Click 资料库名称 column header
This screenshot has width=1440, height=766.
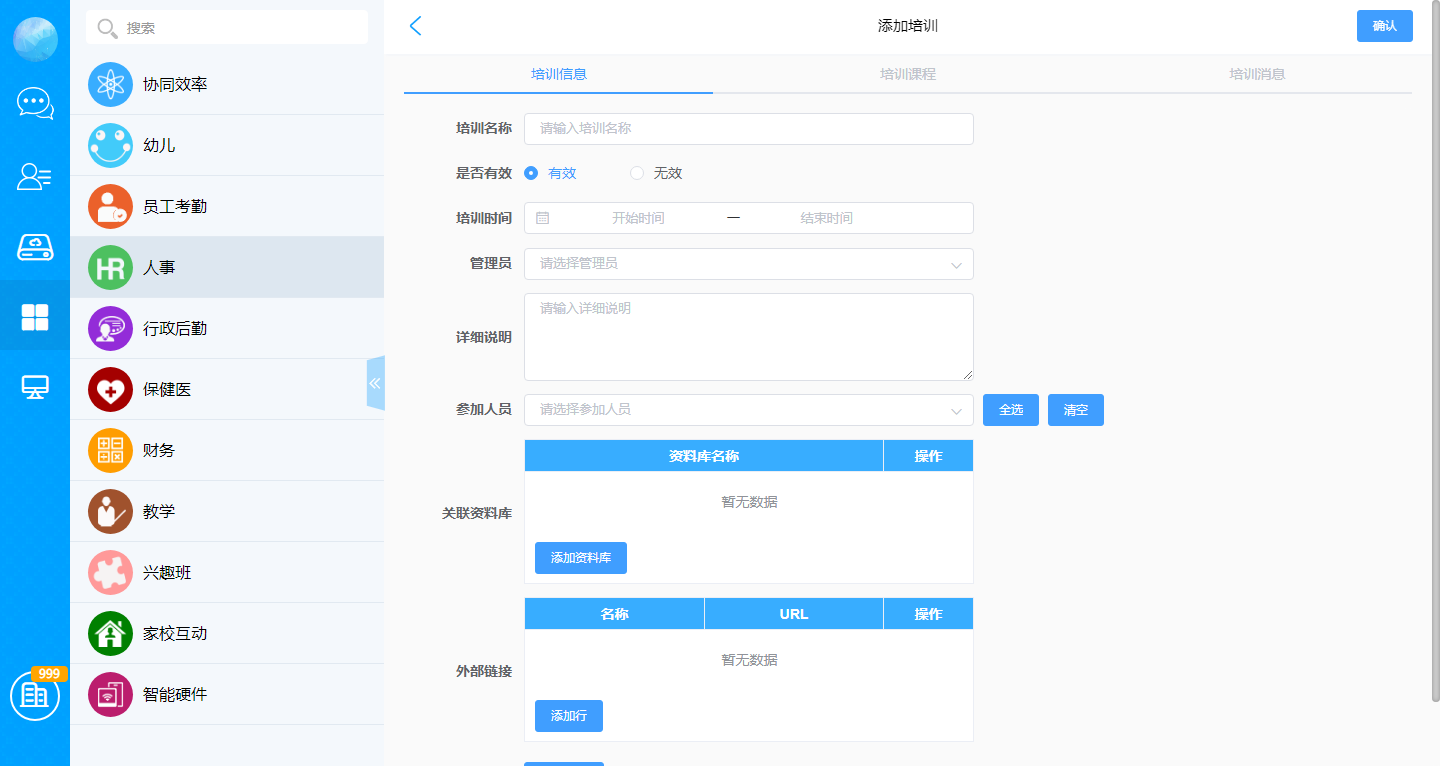click(x=704, y=456)
